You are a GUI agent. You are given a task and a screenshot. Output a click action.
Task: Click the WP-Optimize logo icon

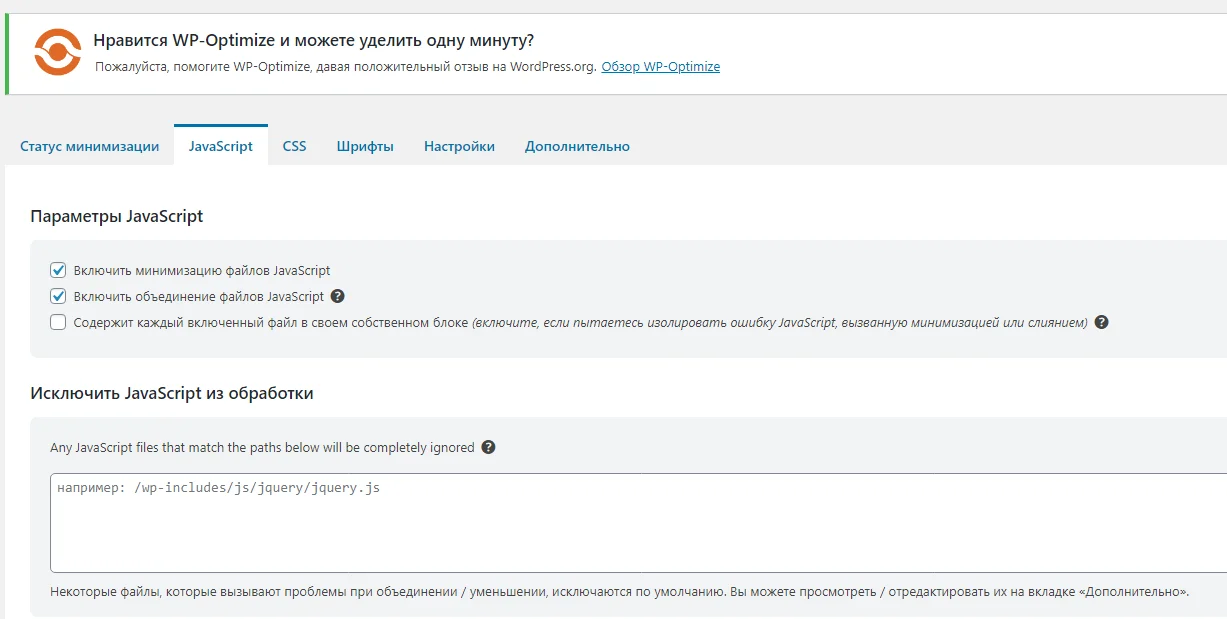pyautogui.click(x=57, y=52)
